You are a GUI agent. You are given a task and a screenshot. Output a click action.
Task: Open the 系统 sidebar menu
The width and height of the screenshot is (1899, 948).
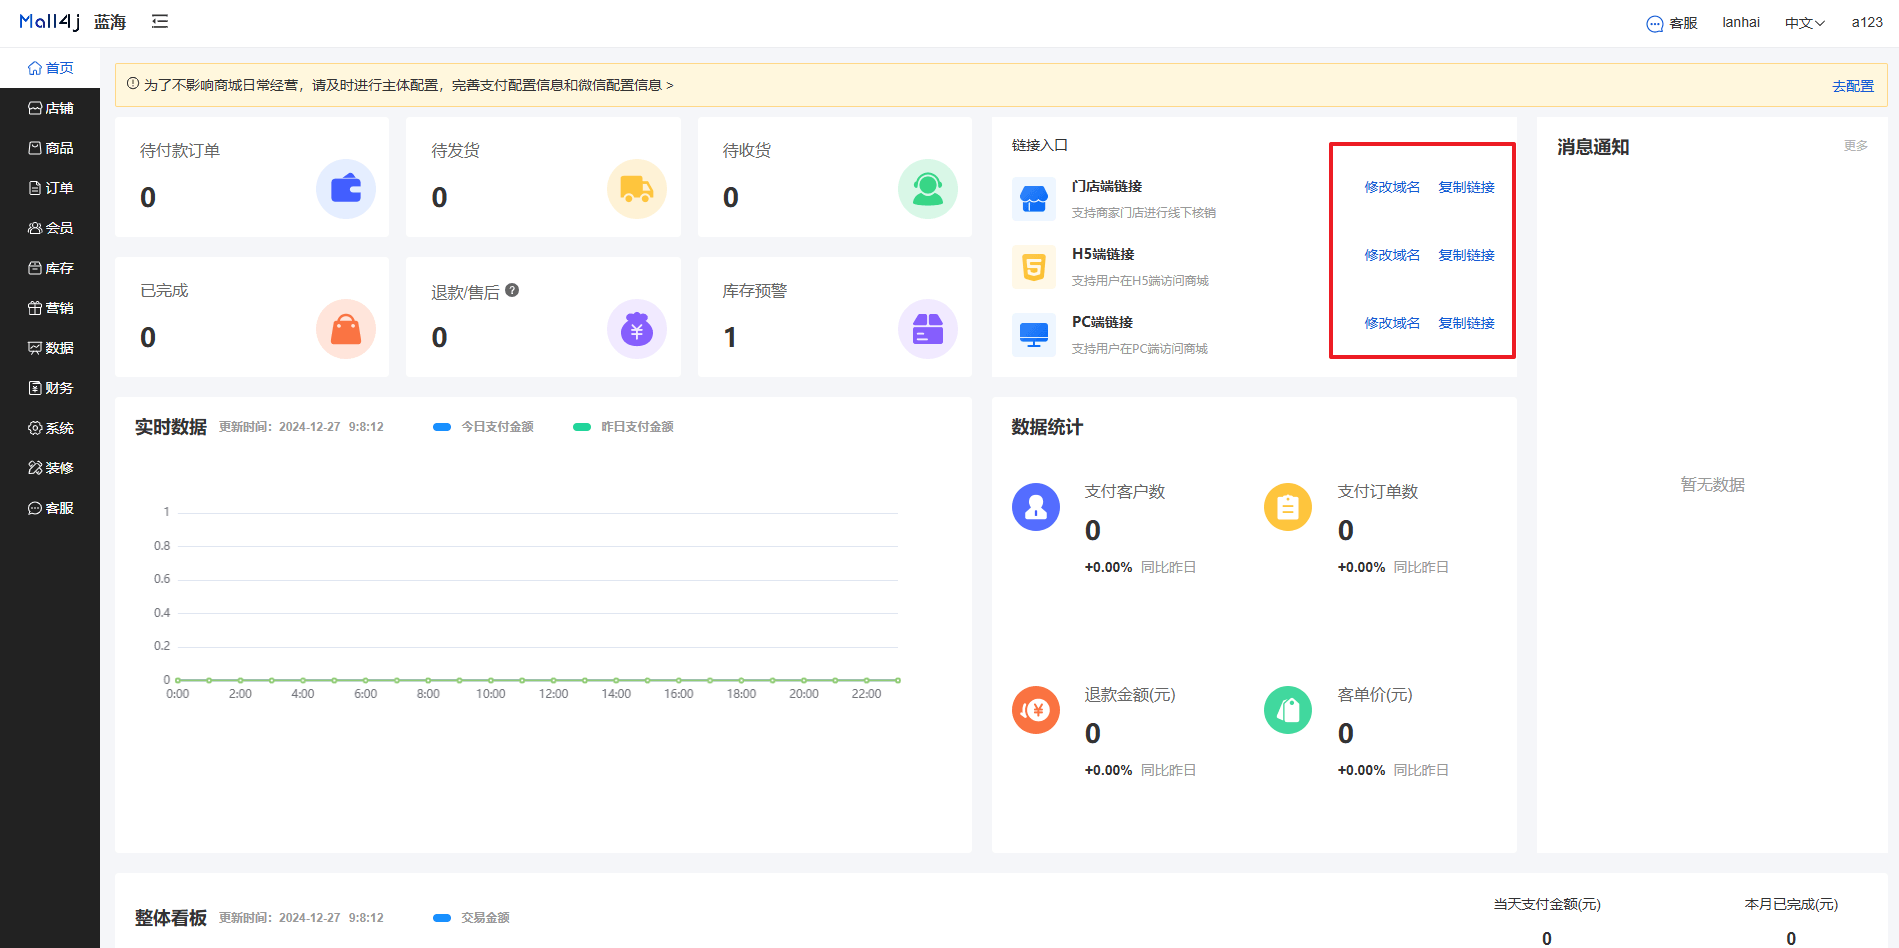point(50,428)
